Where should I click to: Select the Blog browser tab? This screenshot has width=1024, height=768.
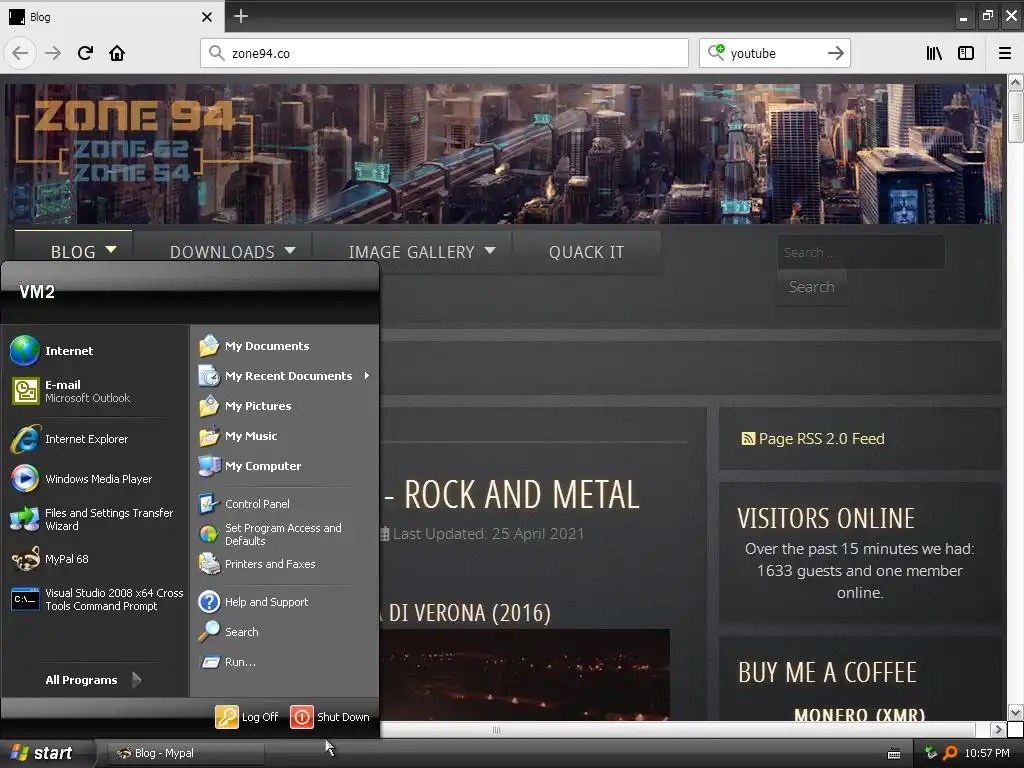tap(112, 17)
